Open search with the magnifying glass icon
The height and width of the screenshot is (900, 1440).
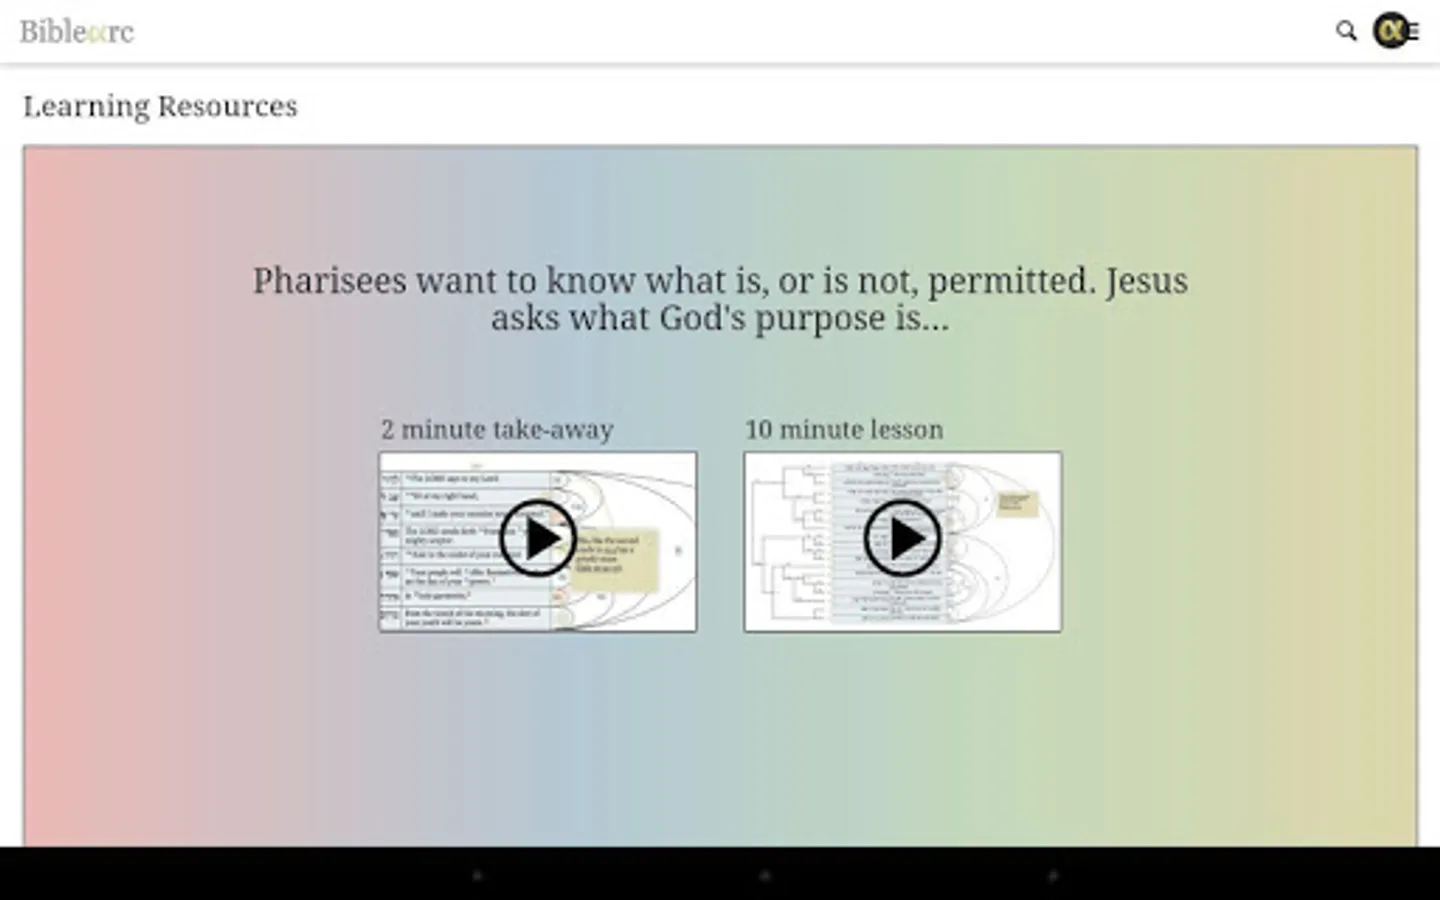1346,31
